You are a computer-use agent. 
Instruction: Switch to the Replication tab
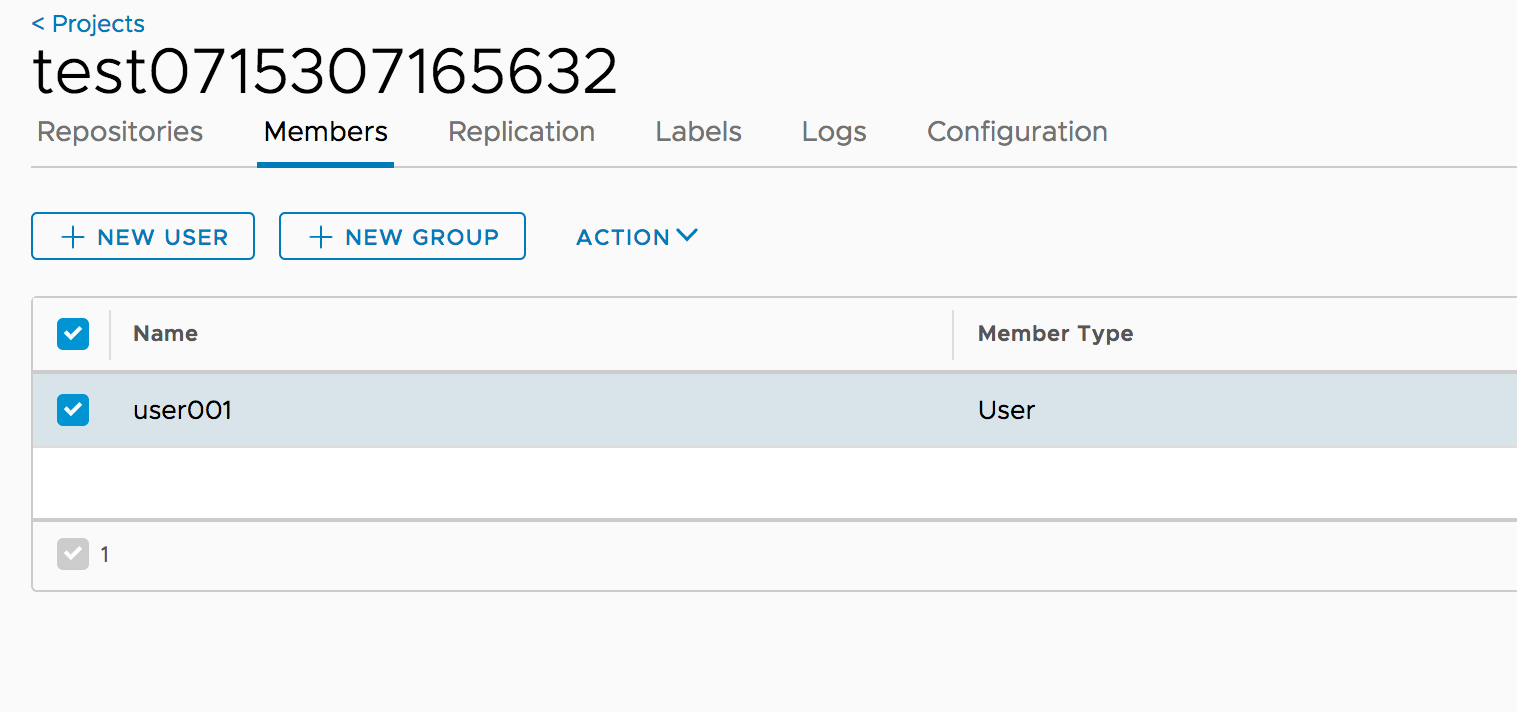521,131
